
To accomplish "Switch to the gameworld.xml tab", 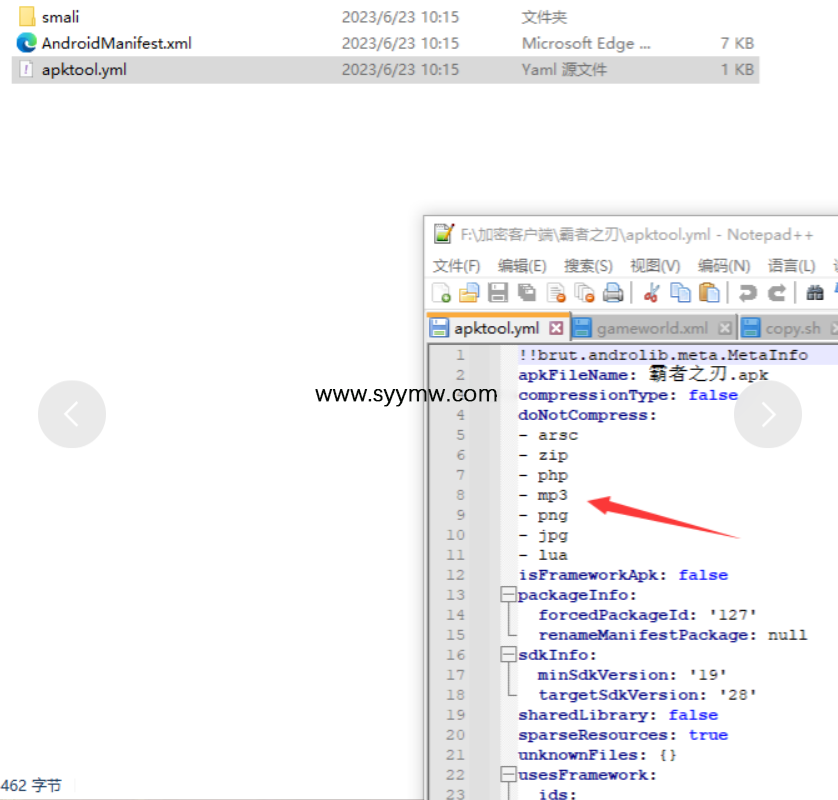I will [652, 328].
